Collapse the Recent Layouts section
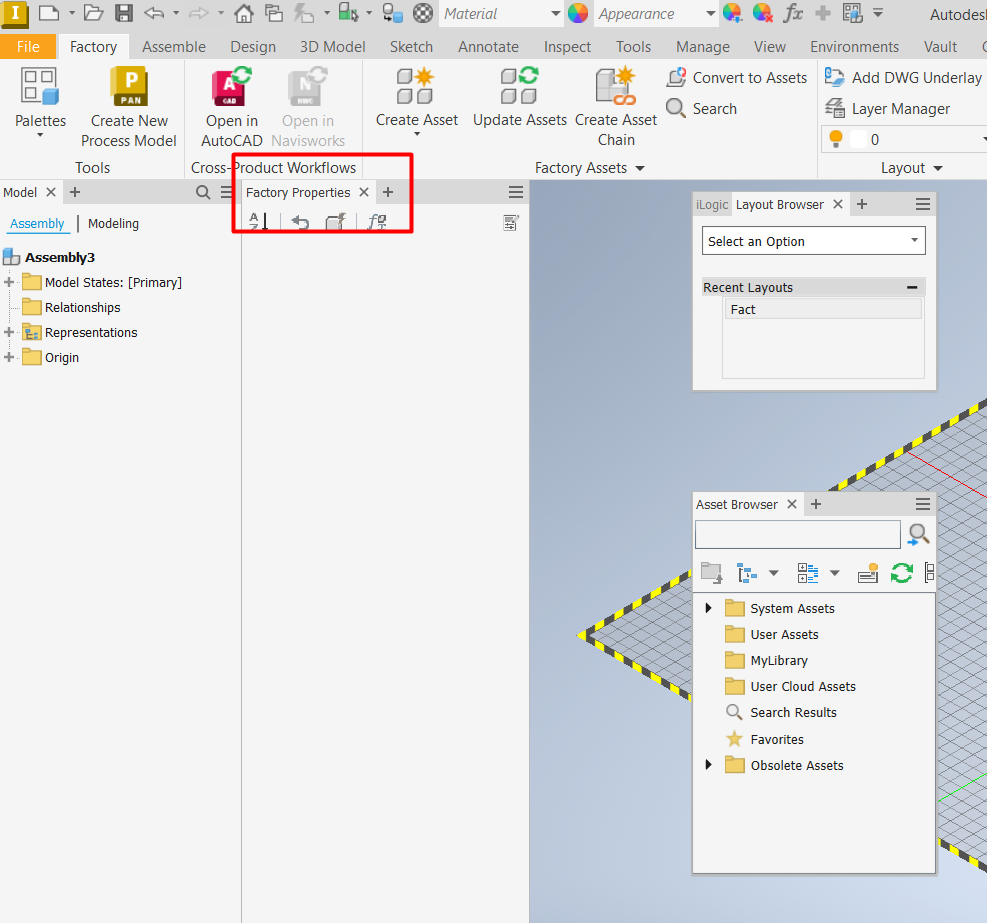The image size is (987, 923). (x=912, y=287)
